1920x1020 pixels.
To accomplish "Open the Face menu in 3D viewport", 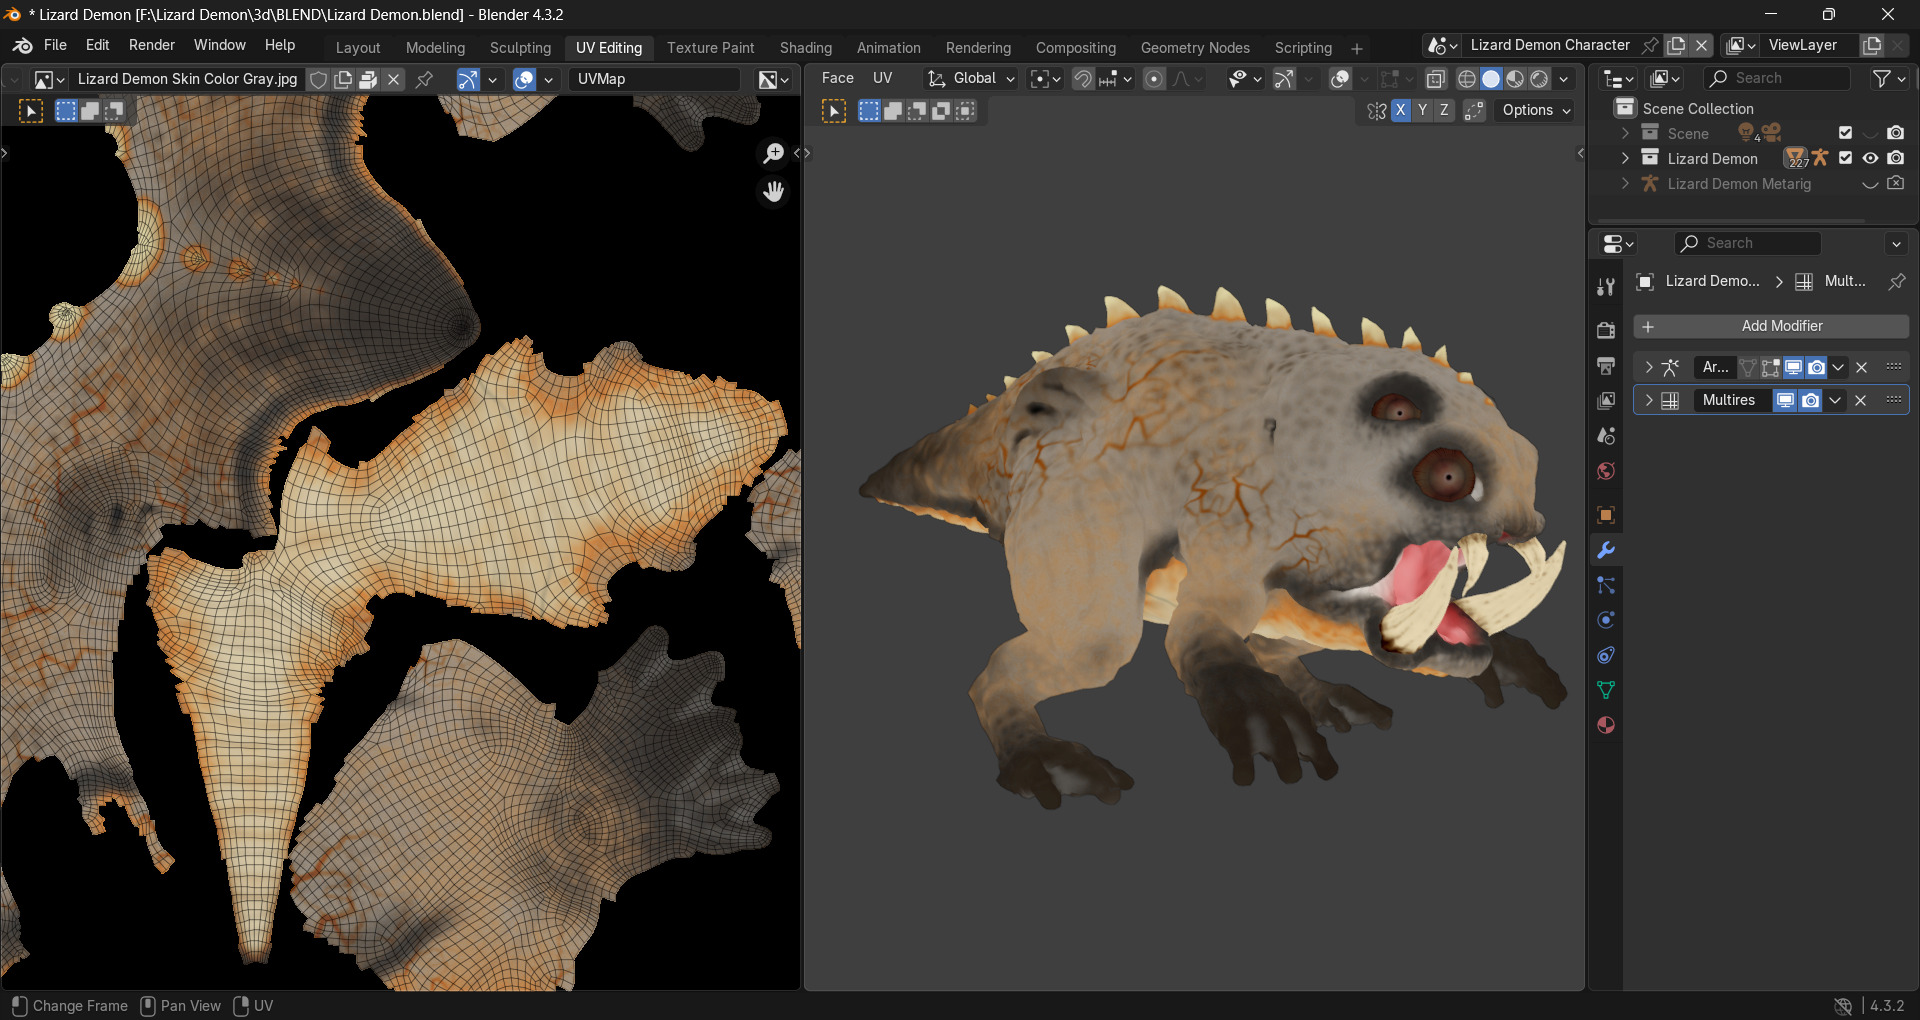I will click(x=837, y=78).
